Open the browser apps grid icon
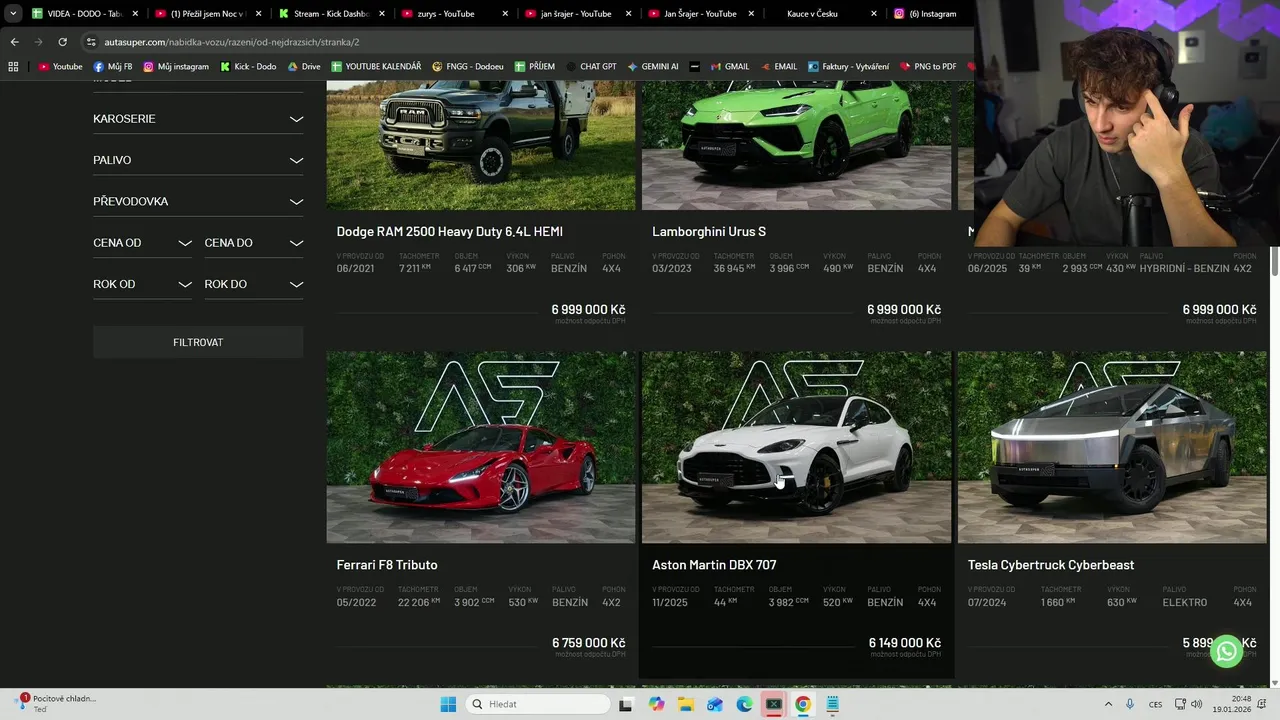 tap(13, 66)
